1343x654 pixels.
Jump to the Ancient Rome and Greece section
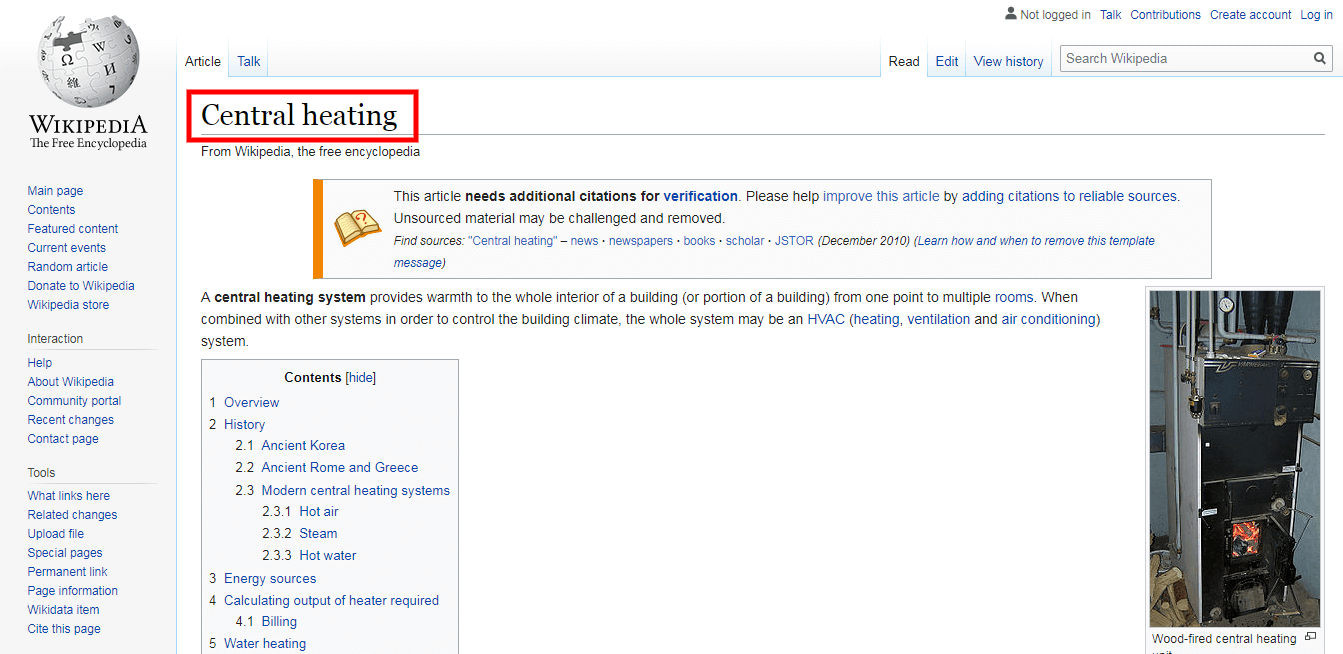[339, 467]
